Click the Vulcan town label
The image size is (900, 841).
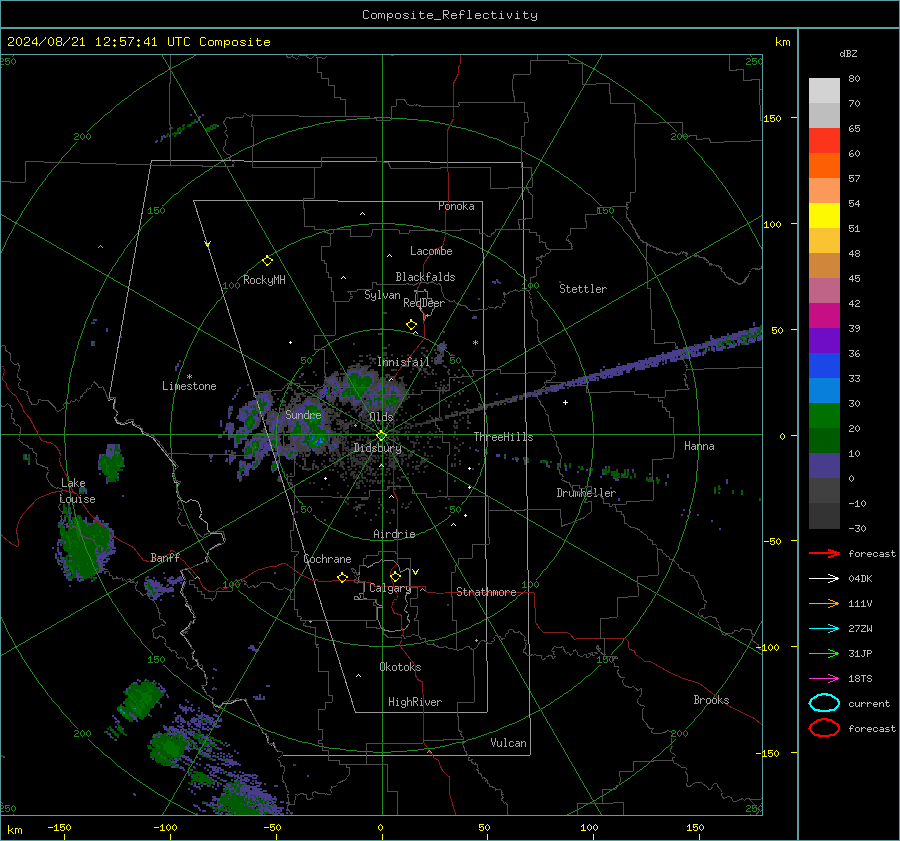point(508,743)
